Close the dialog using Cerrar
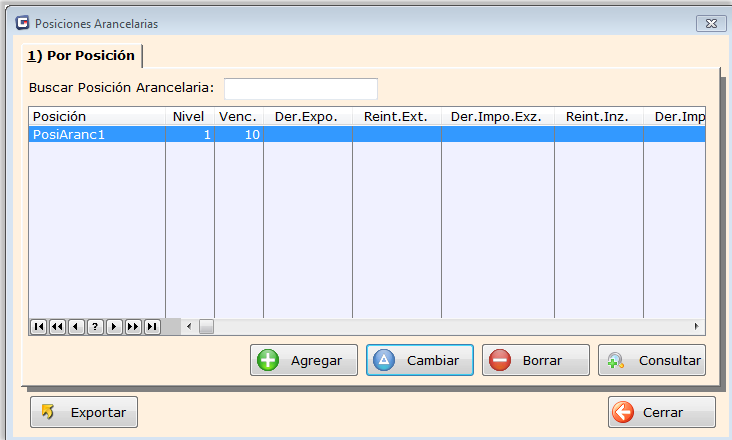 coord(661,412)
